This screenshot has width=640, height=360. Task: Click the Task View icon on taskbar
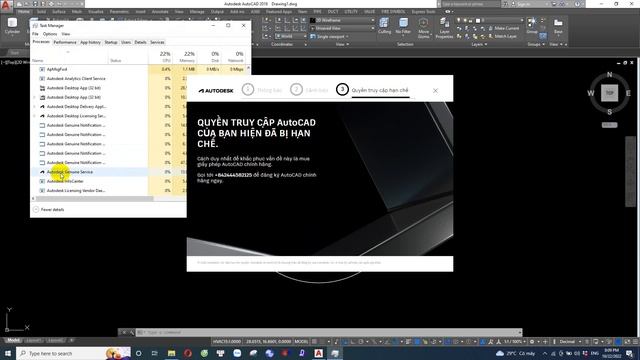tap(155, 353)
